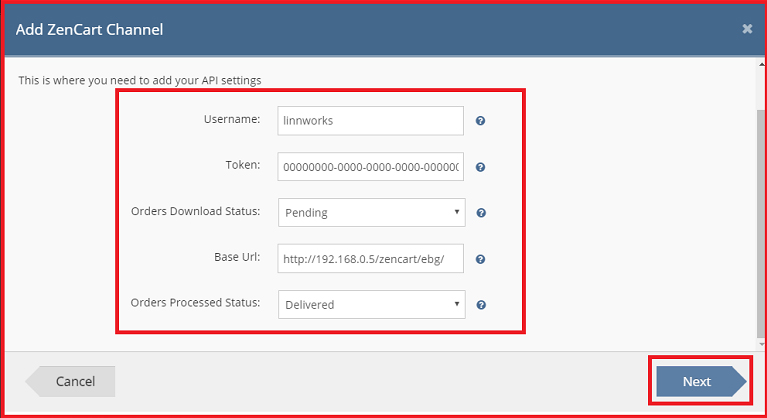Viewport: 767px width, 418px height.
Task: Open help icon beside Username field
Action: pyautogui.click(x=480, y=121)
